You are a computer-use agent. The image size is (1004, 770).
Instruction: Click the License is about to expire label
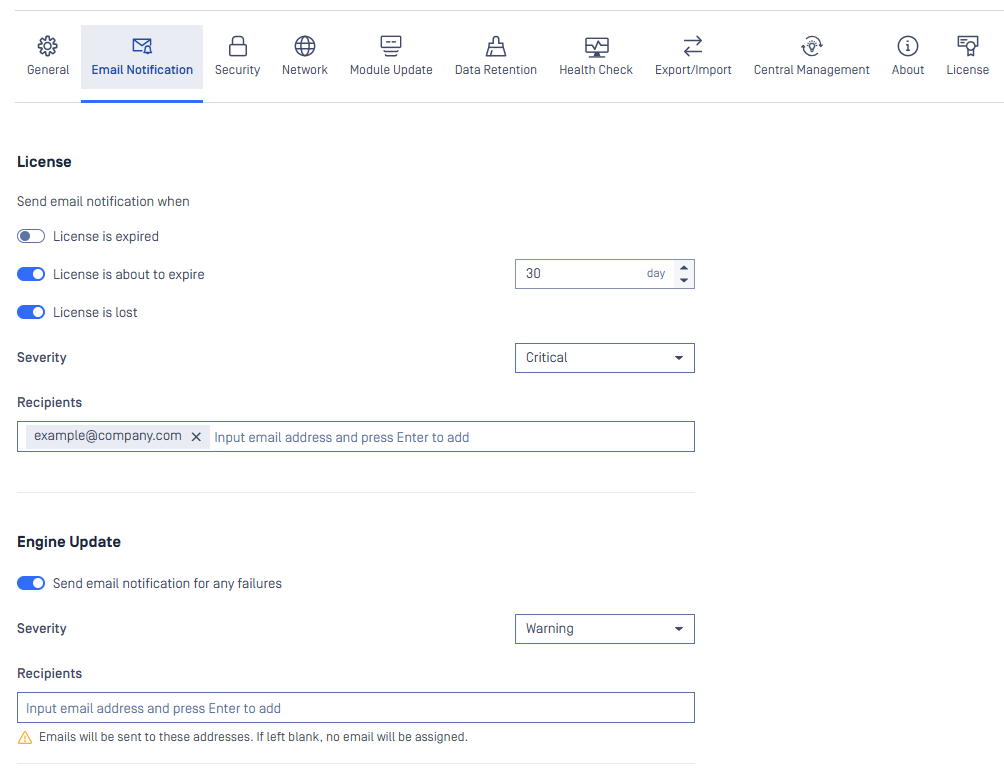(x=129, y=275)
